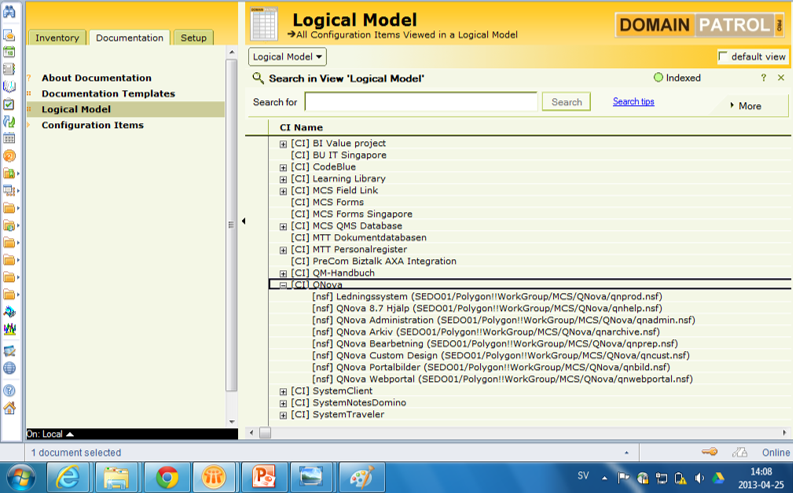Image resolution: width=793 pixels, height=493 pixels.
Task: Collapse the '[CI] QNova' tree node
Action: click(x=283, y=285)
